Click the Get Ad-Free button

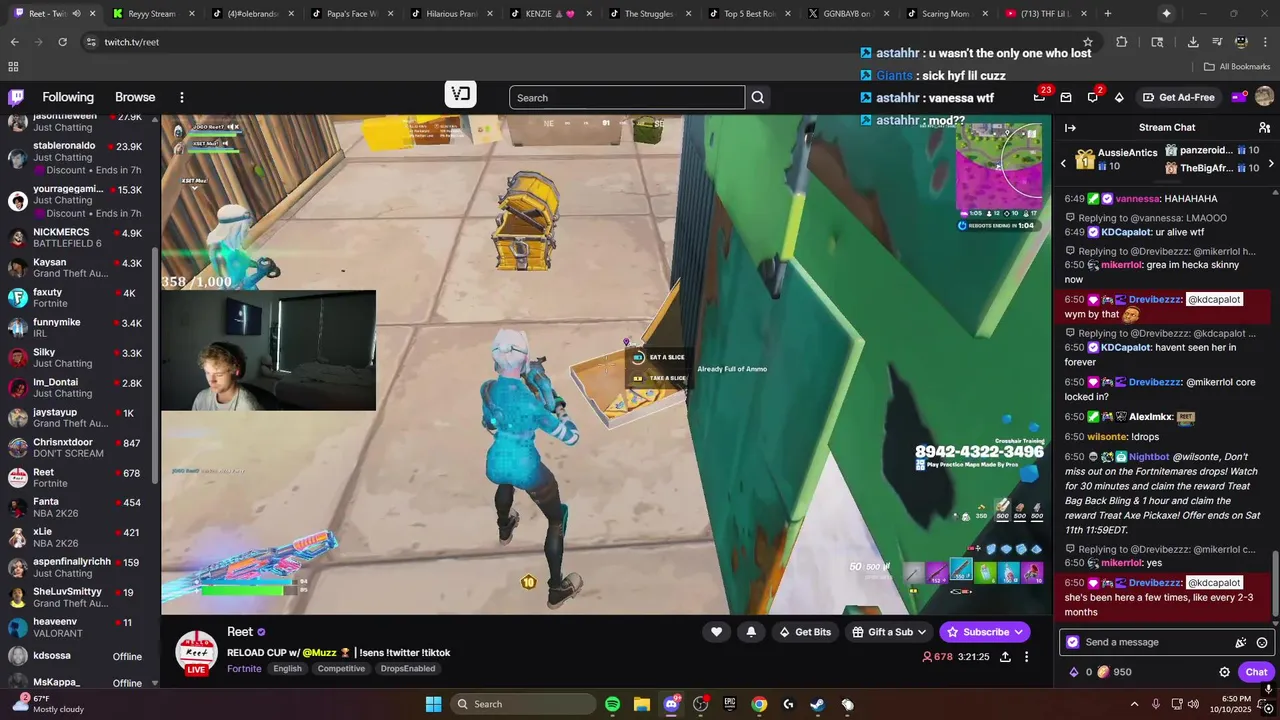click(1178, 97)
